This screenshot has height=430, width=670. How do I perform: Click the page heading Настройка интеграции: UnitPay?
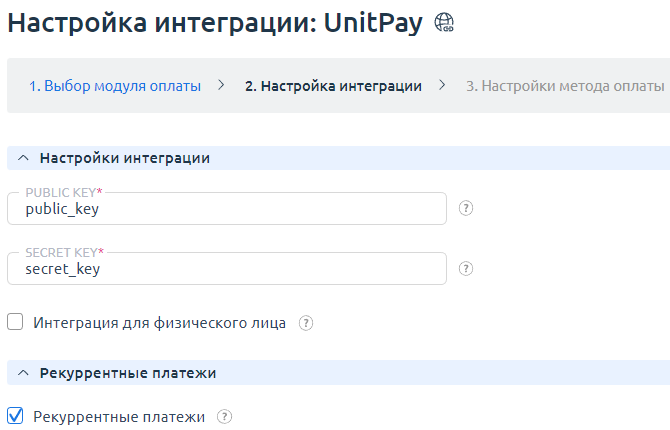[216, 25]
